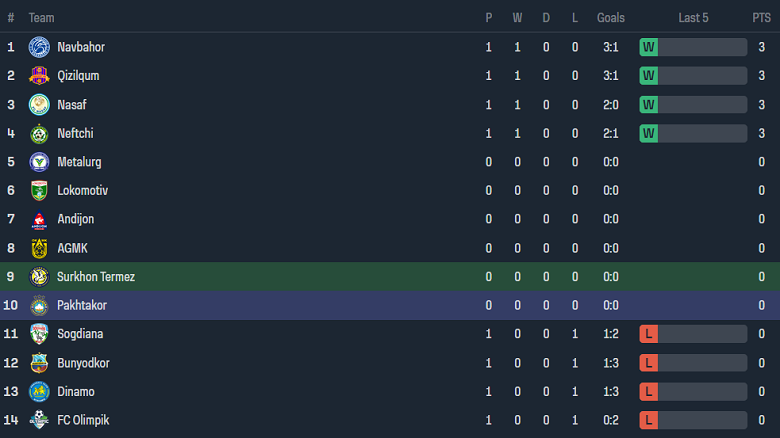Open the Metalurg club logo
The width and height of the screenshot is (780, 438).
click(x=39, y=162)
